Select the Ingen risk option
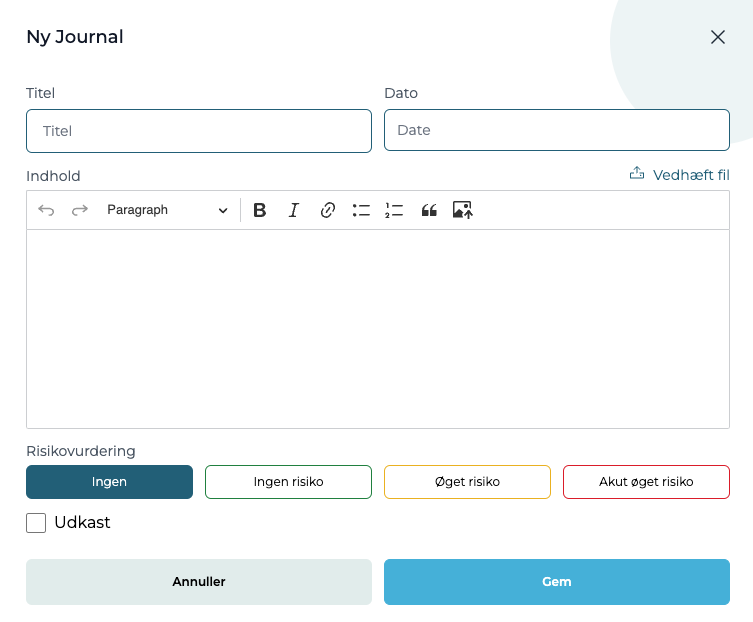 [109, 482]
